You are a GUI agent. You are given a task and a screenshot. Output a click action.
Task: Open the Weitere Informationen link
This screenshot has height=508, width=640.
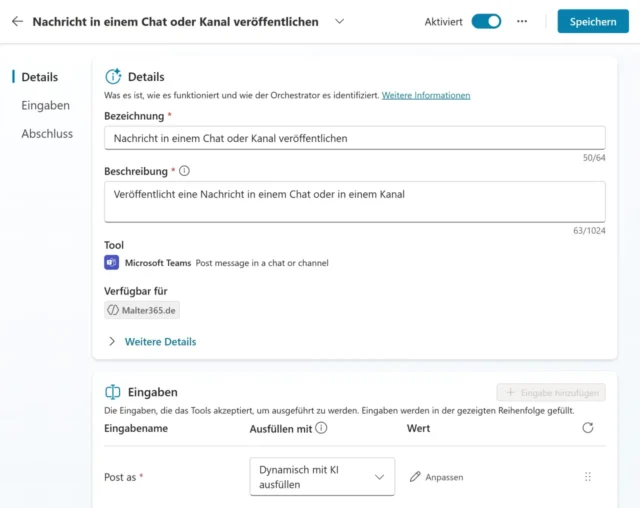pos(426,95)
